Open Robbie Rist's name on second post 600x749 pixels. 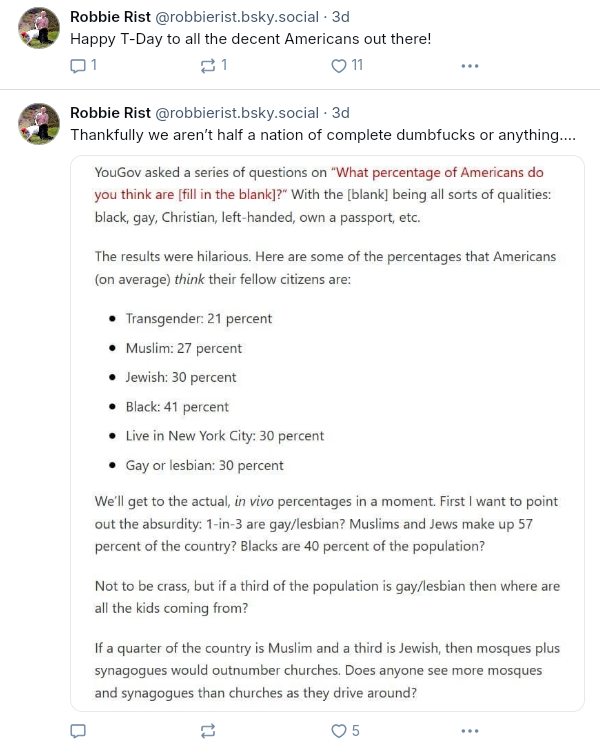tap(110, 113)
